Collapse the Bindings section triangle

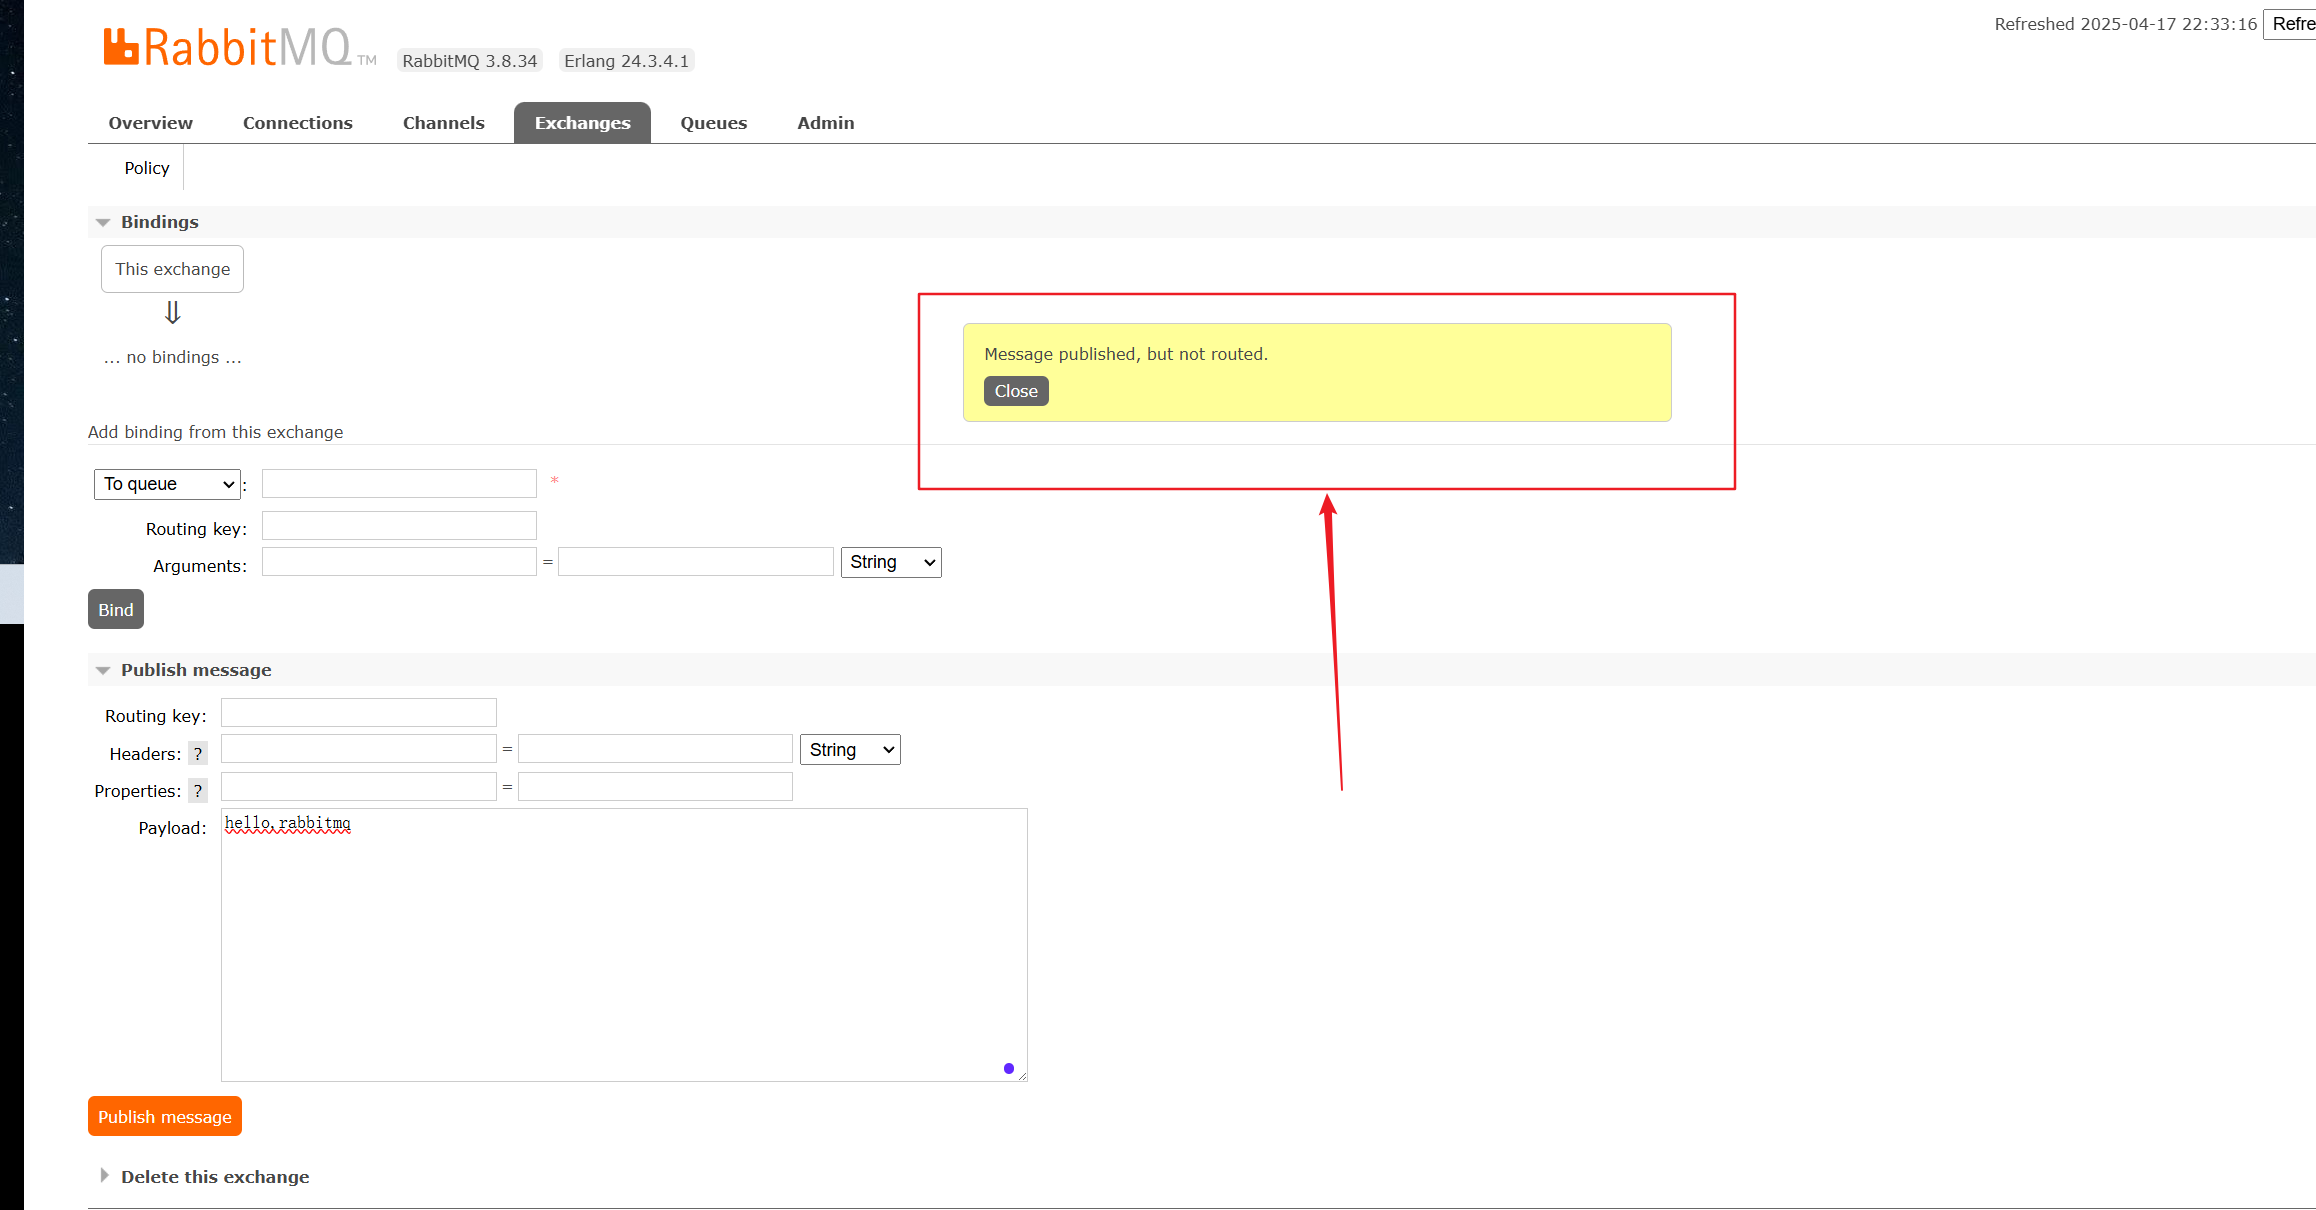coord(103,222)
